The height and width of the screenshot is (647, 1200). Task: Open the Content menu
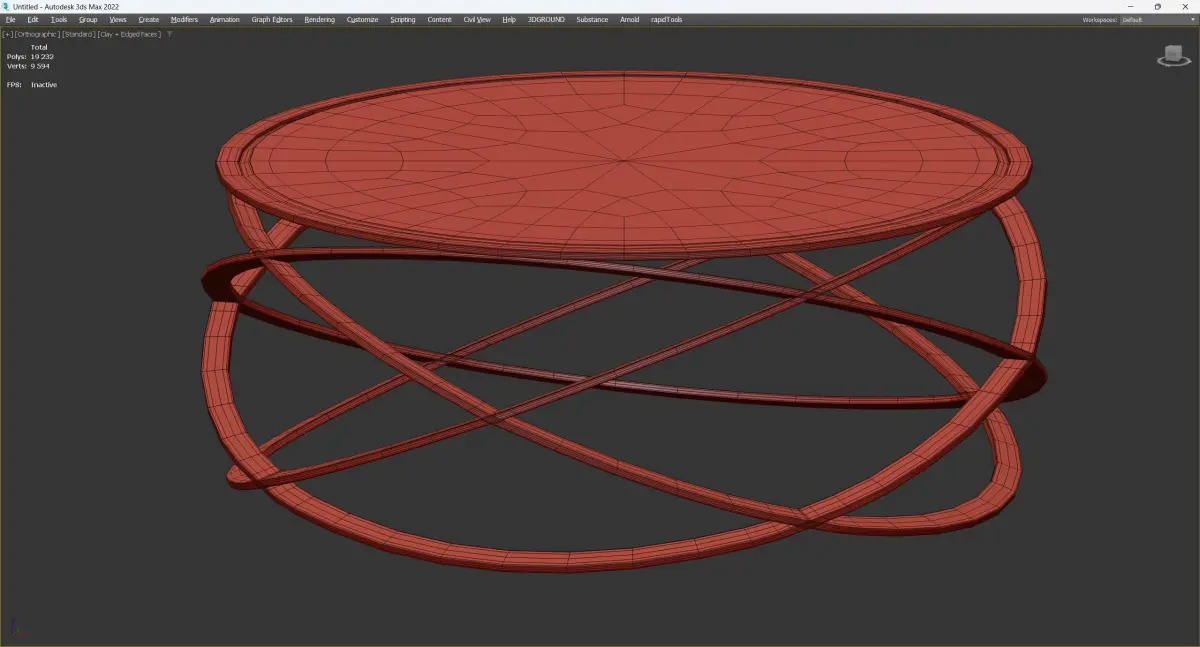pos(439,19)
